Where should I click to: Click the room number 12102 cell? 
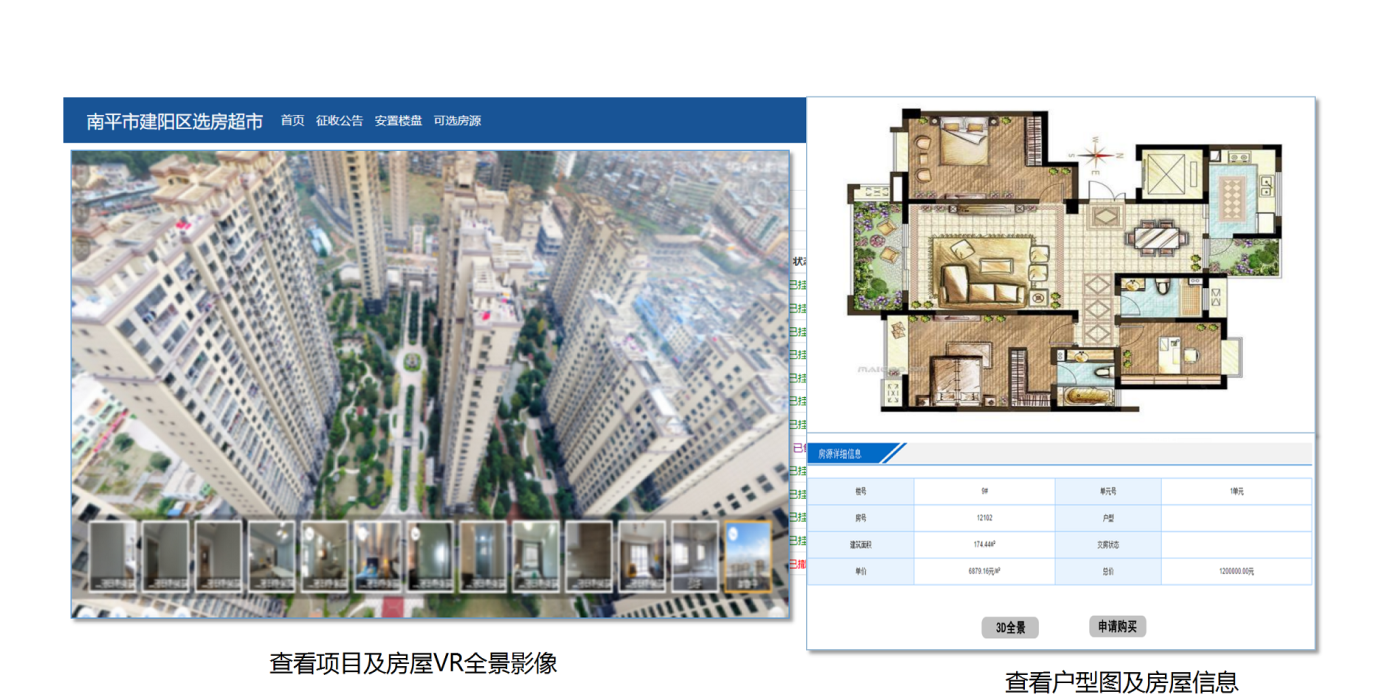984,518
